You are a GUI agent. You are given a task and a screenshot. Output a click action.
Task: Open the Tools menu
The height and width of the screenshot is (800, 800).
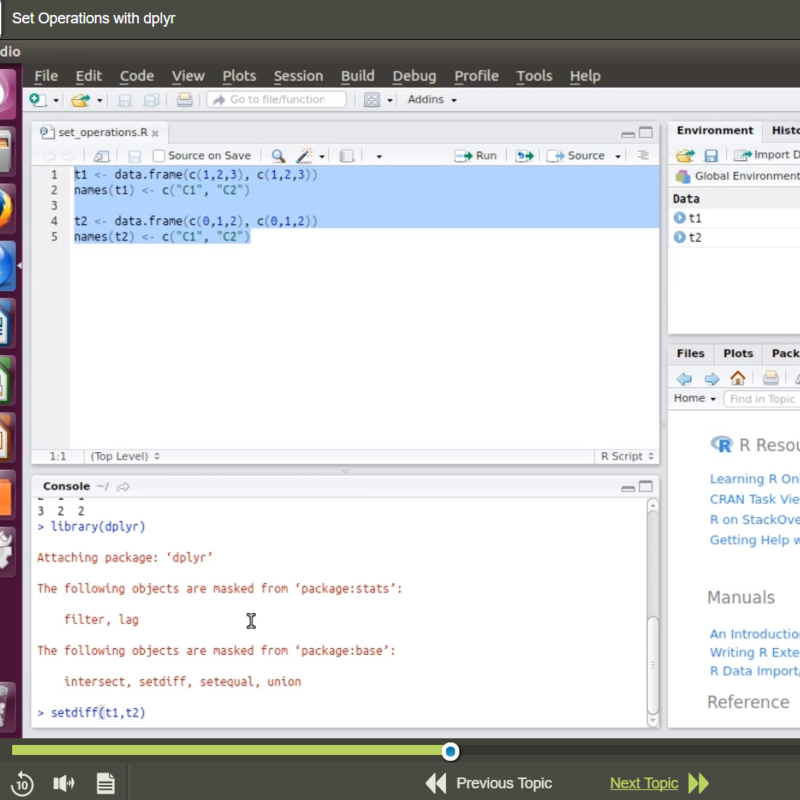click(x=534, y=76)
